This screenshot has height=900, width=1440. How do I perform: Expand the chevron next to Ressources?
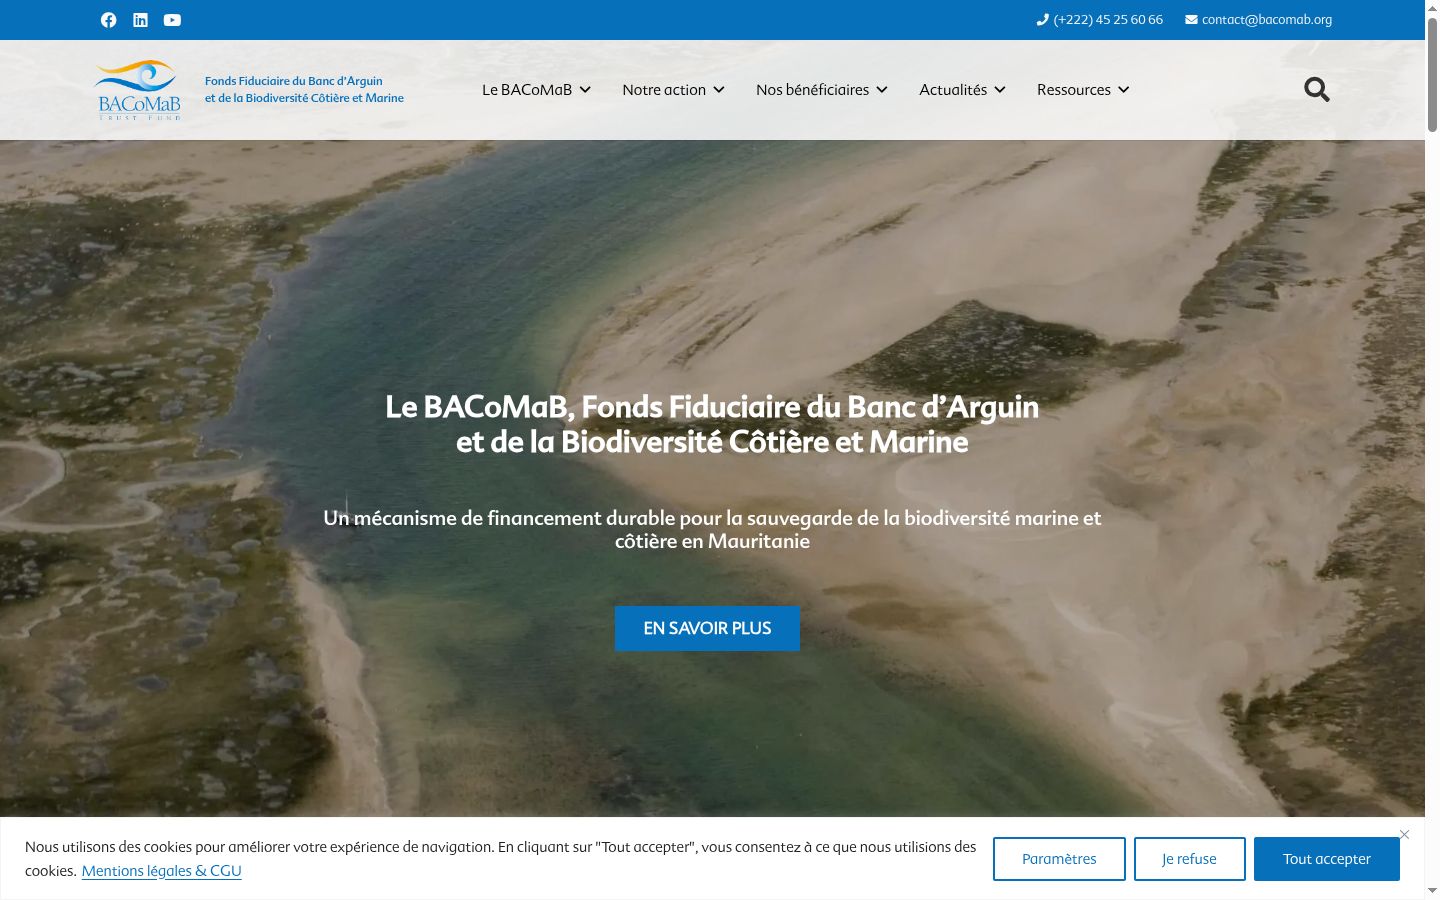(1124, 90)
